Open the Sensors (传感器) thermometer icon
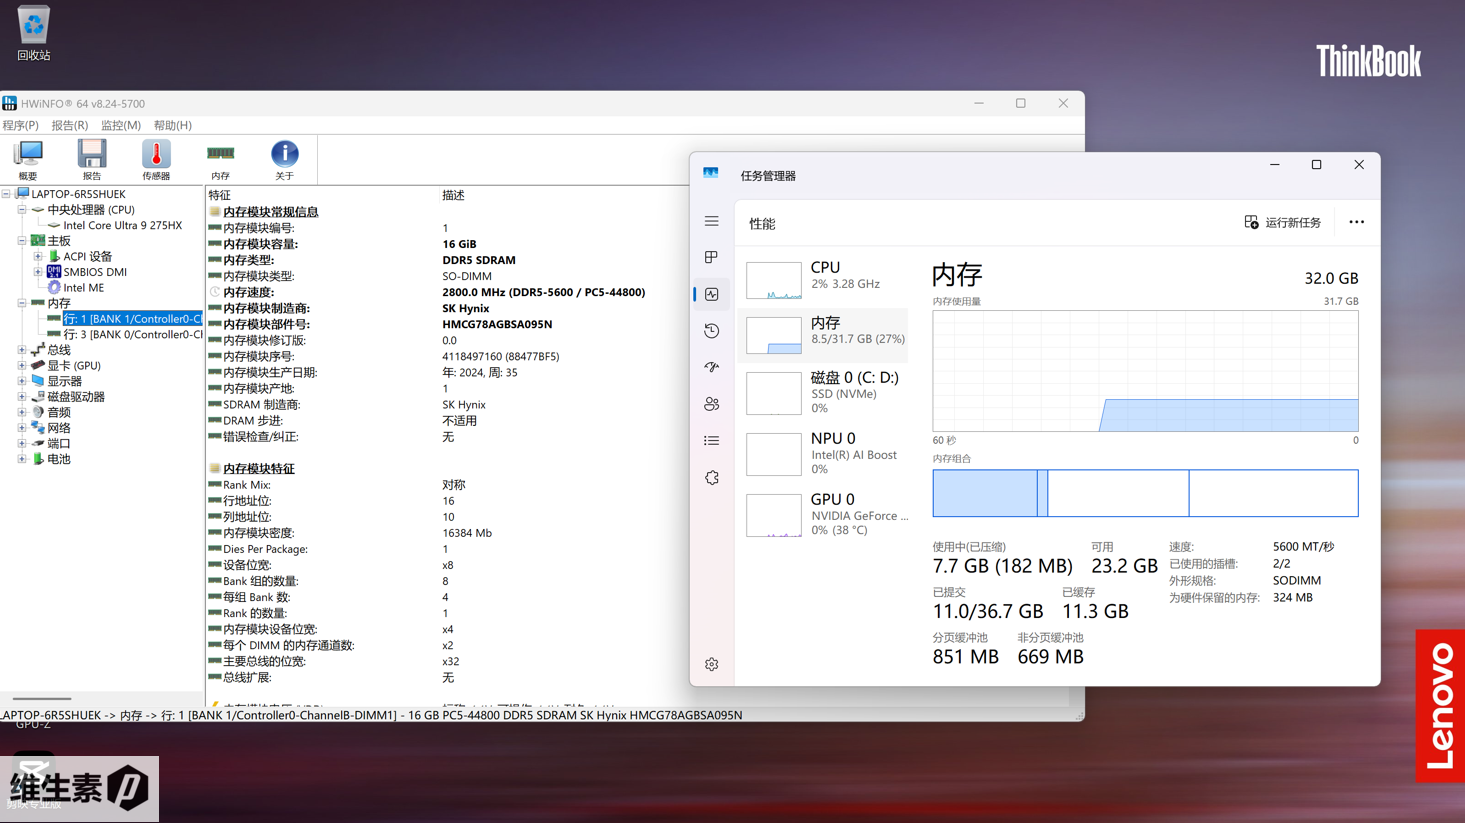The height and width of the screenshot is (823, 1465). (156, 159)
